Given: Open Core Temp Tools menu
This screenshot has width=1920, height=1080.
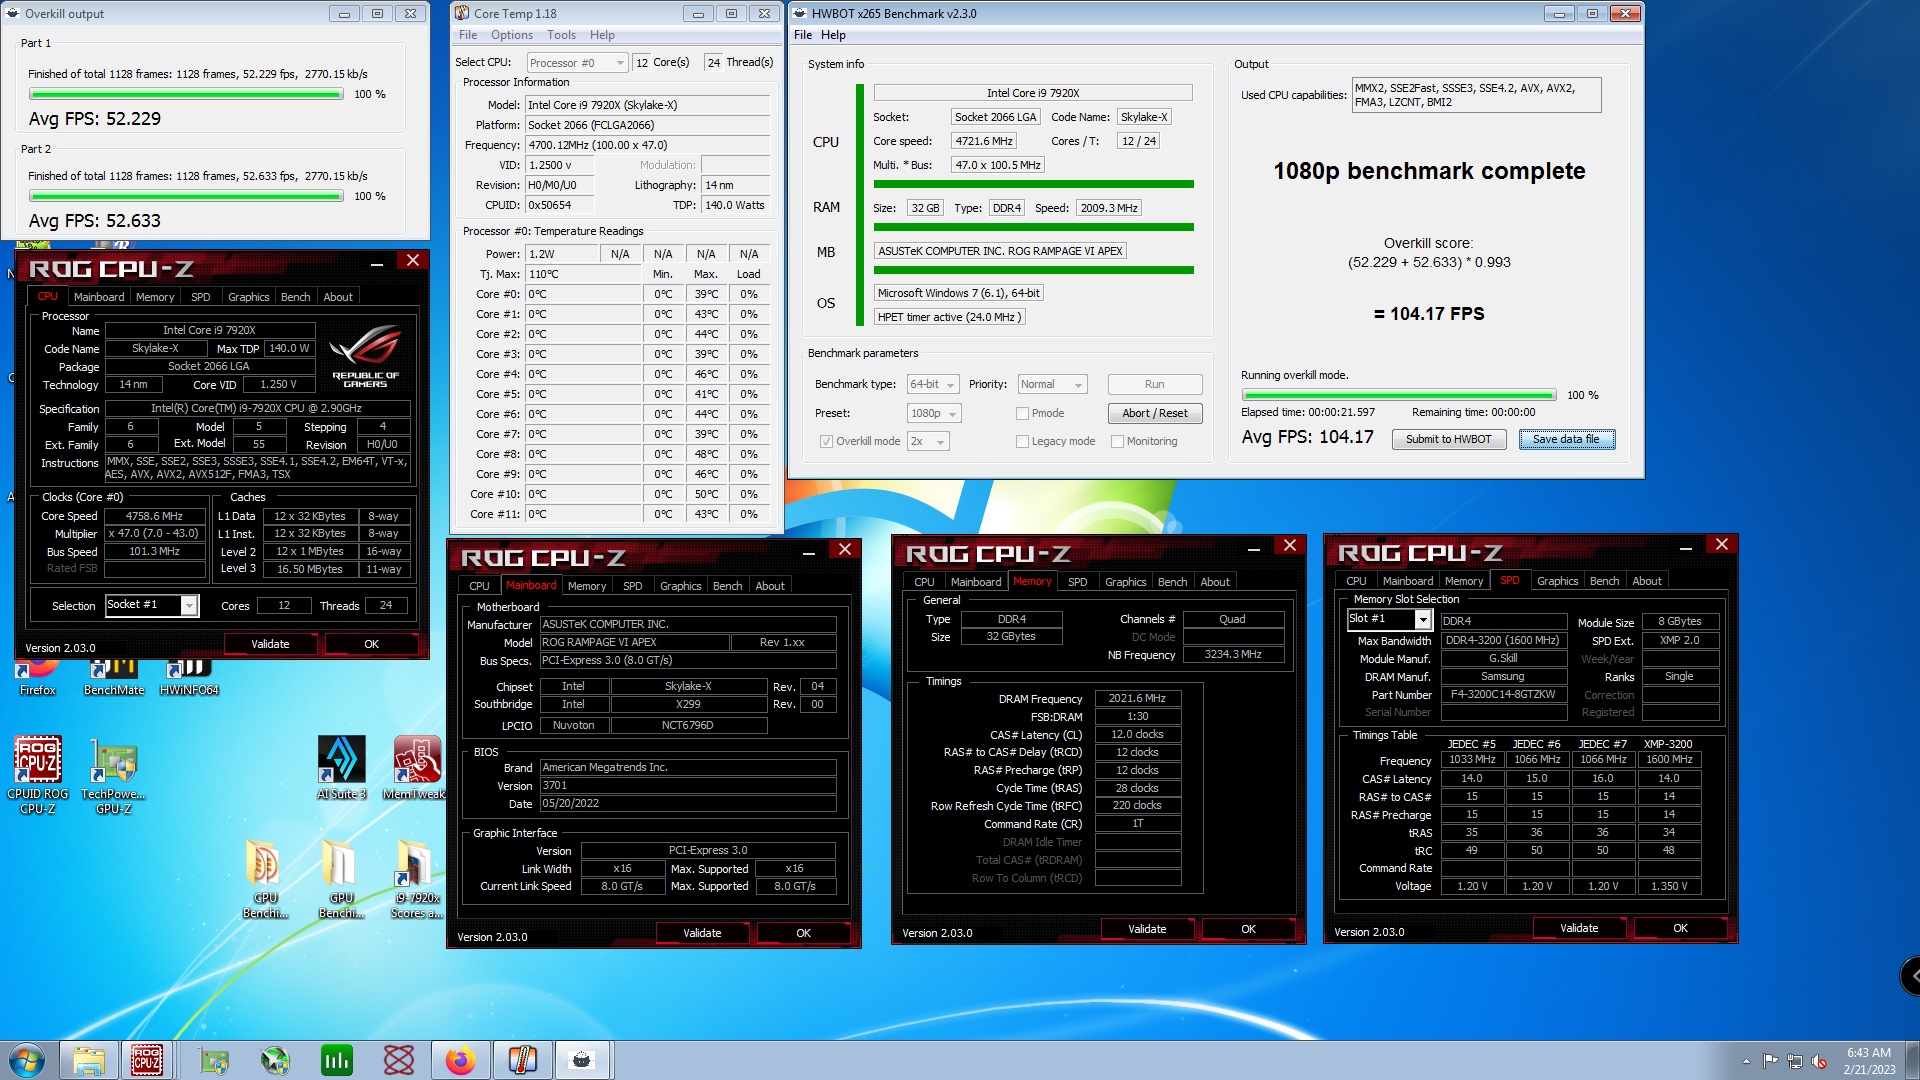Looking at the screenshot, I should (x=561, y=35).
